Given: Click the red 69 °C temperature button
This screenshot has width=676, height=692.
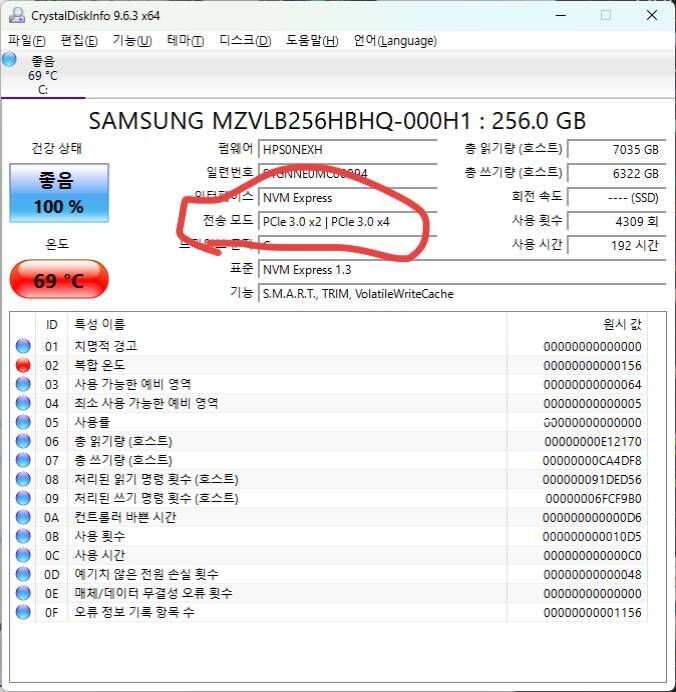Looking at the screenshot, I should pyautogui.click(x=59, y=280).
